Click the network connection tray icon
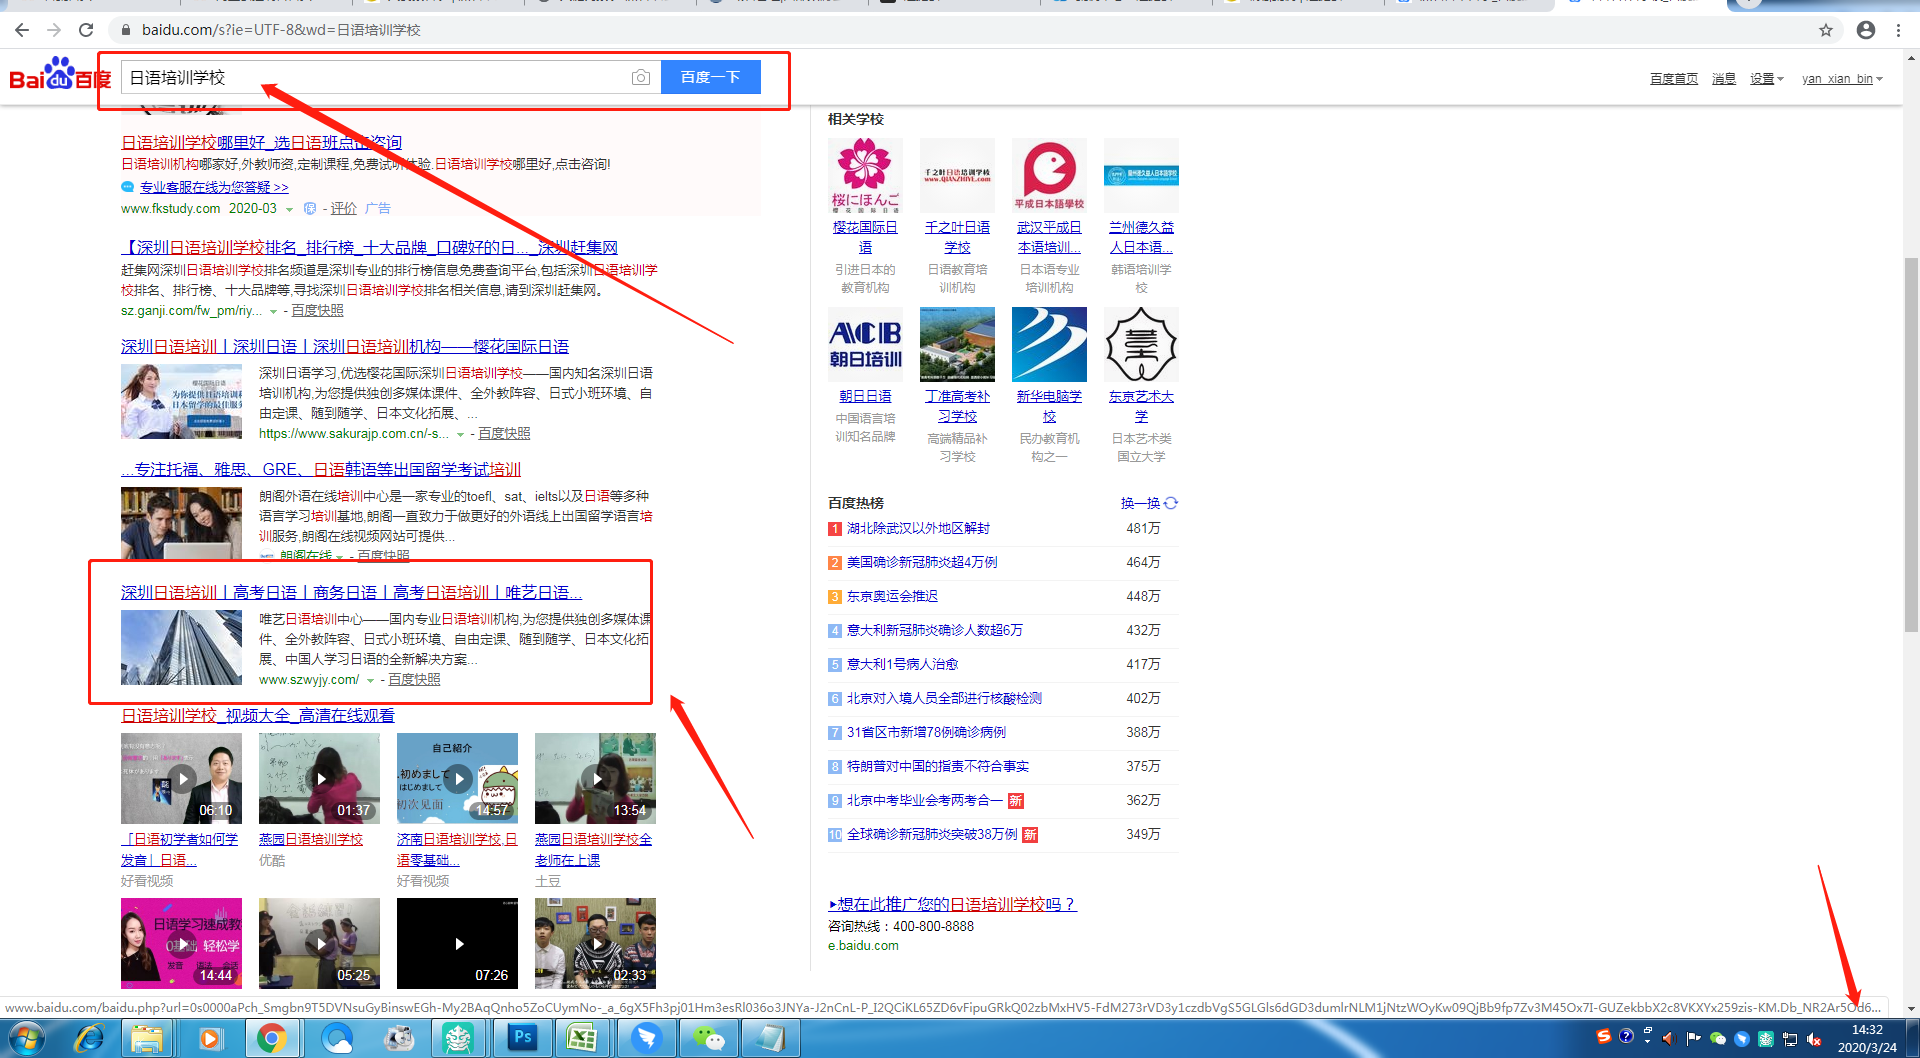This screenshot has height=1058, width=1920. tap(1790, 1039)
